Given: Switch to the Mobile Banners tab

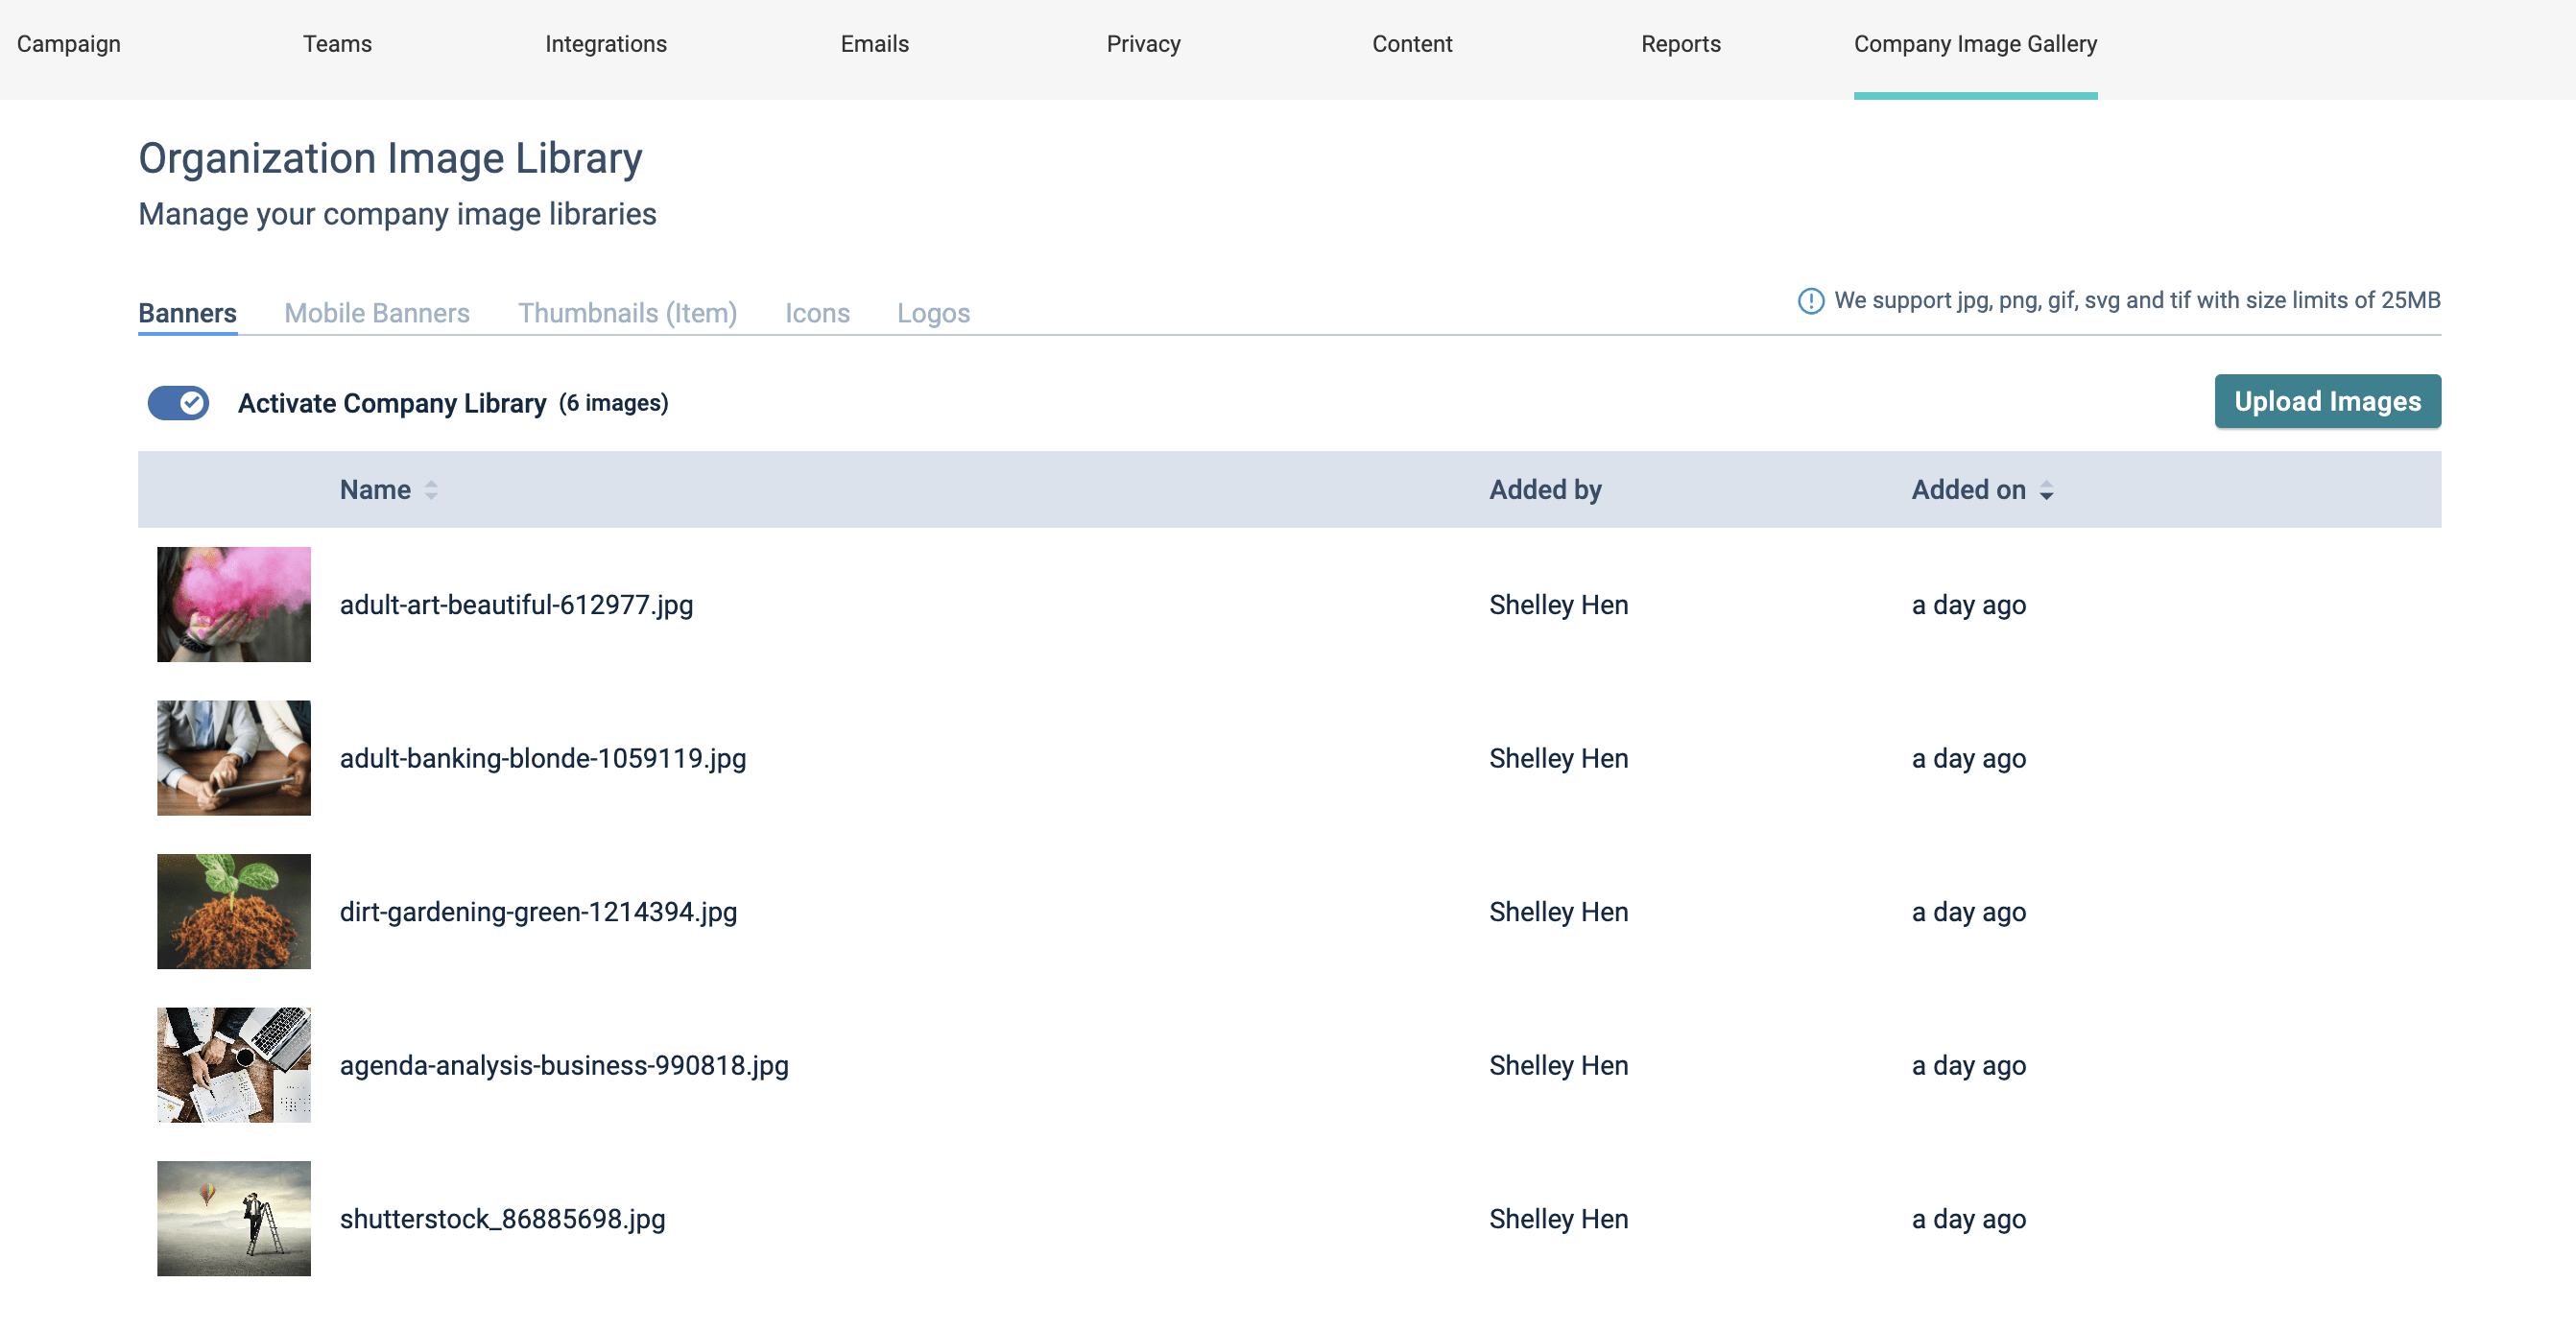Looking at the screenshot, I should point(376,313).
